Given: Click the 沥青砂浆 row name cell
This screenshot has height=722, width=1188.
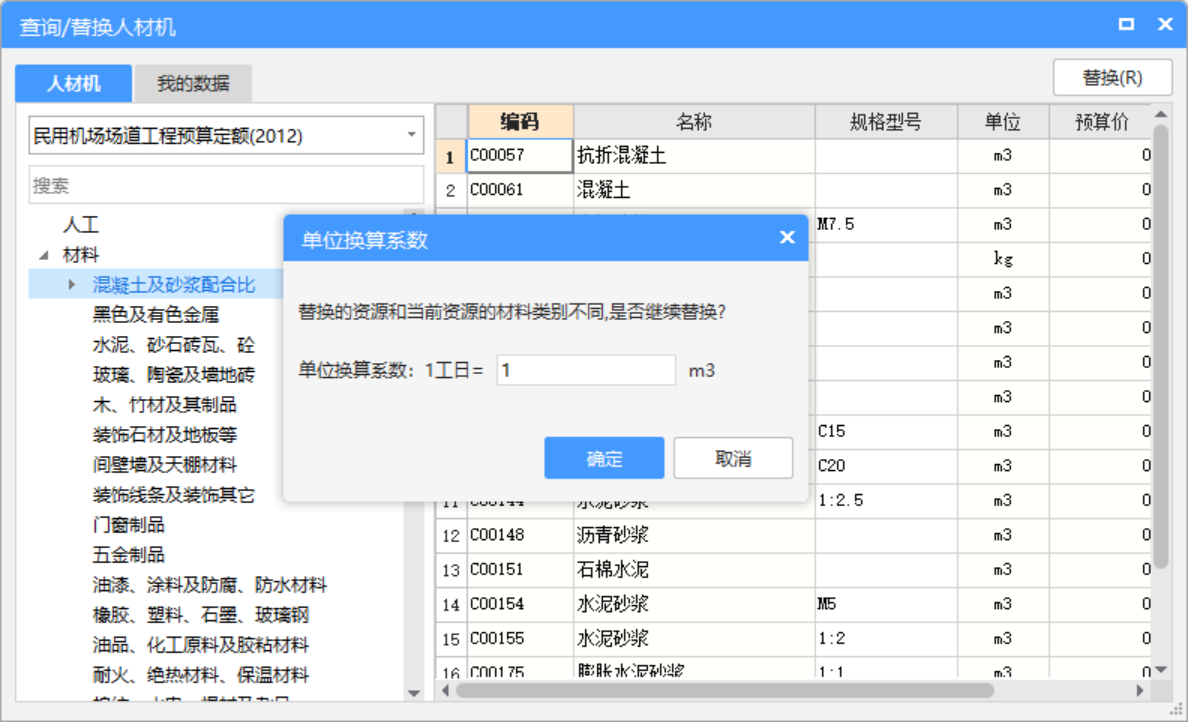Looking at the screenshot, I should [x=693, y=535].
